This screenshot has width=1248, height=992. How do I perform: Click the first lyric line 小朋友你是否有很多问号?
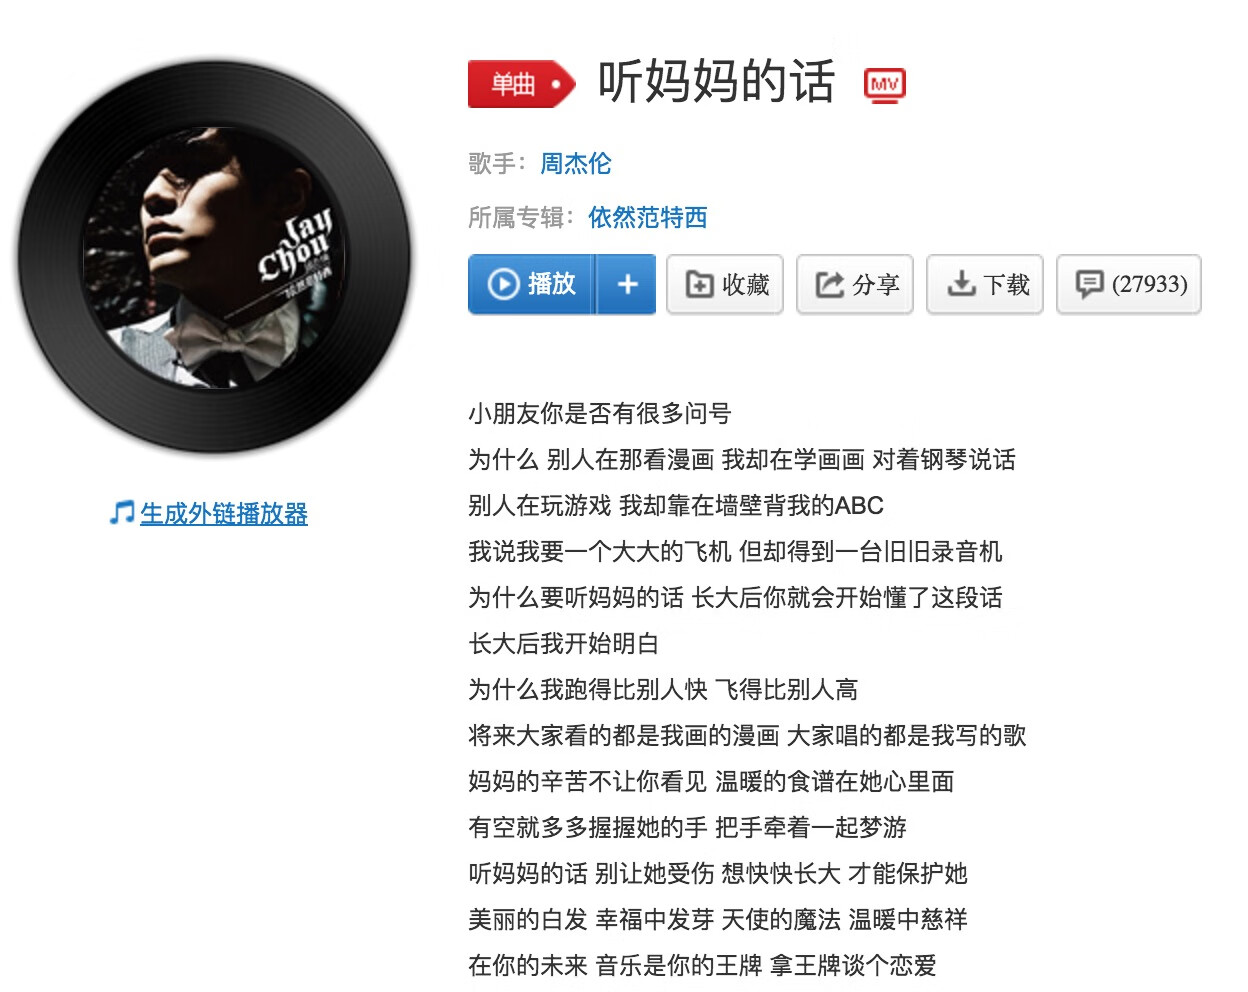(600, 413)
